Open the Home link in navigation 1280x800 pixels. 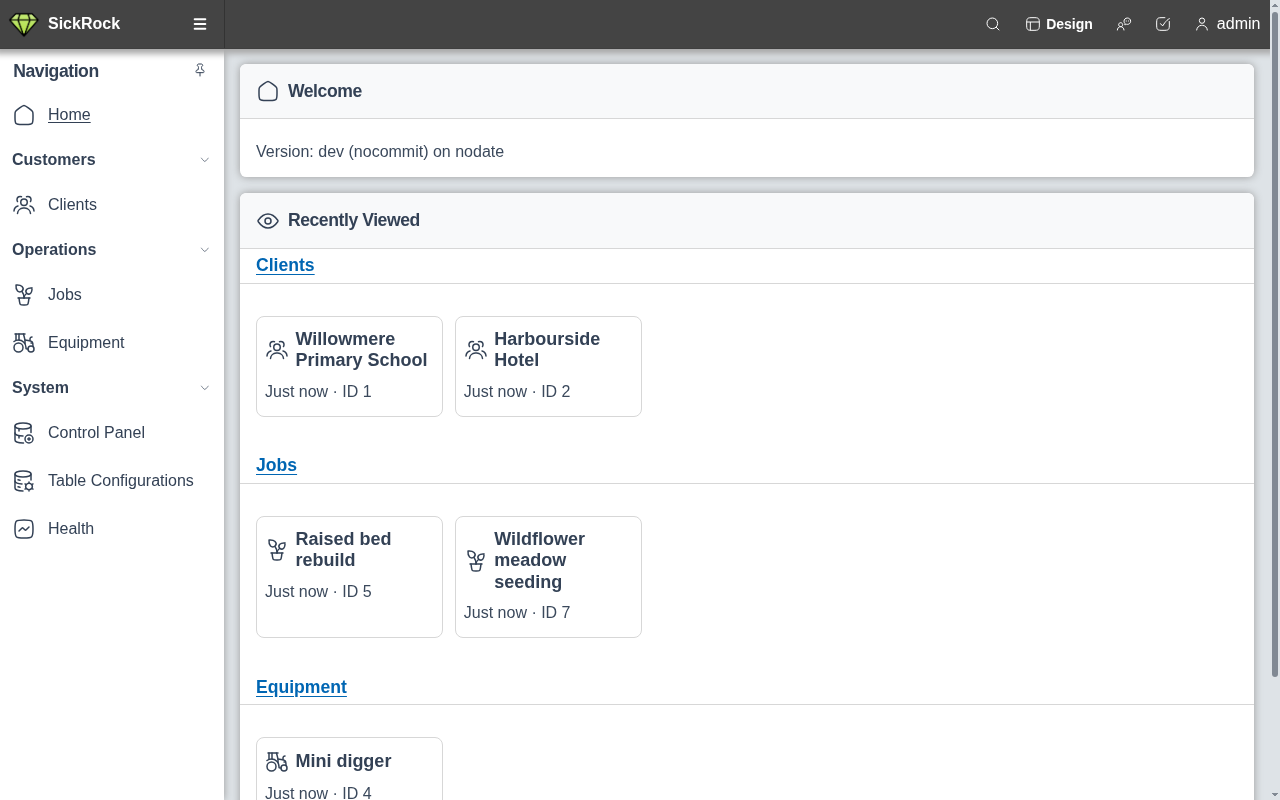click(x=69, y=115)
